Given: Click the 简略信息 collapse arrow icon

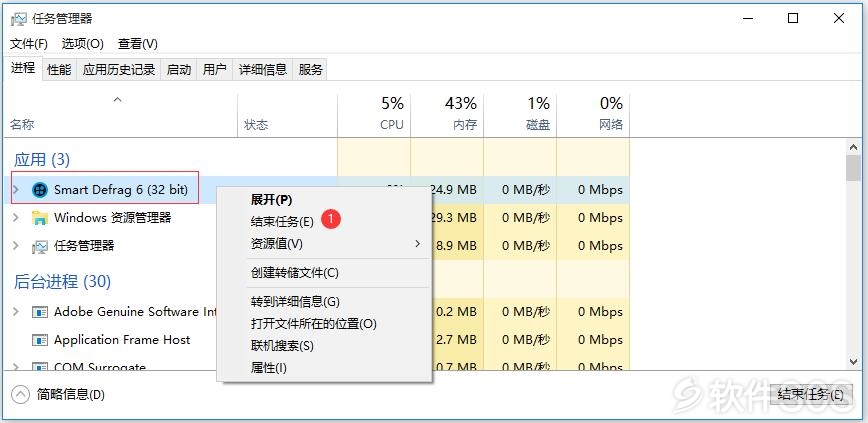Looking at the screenshot, I should pyautogui.click(x=20, y=394).
